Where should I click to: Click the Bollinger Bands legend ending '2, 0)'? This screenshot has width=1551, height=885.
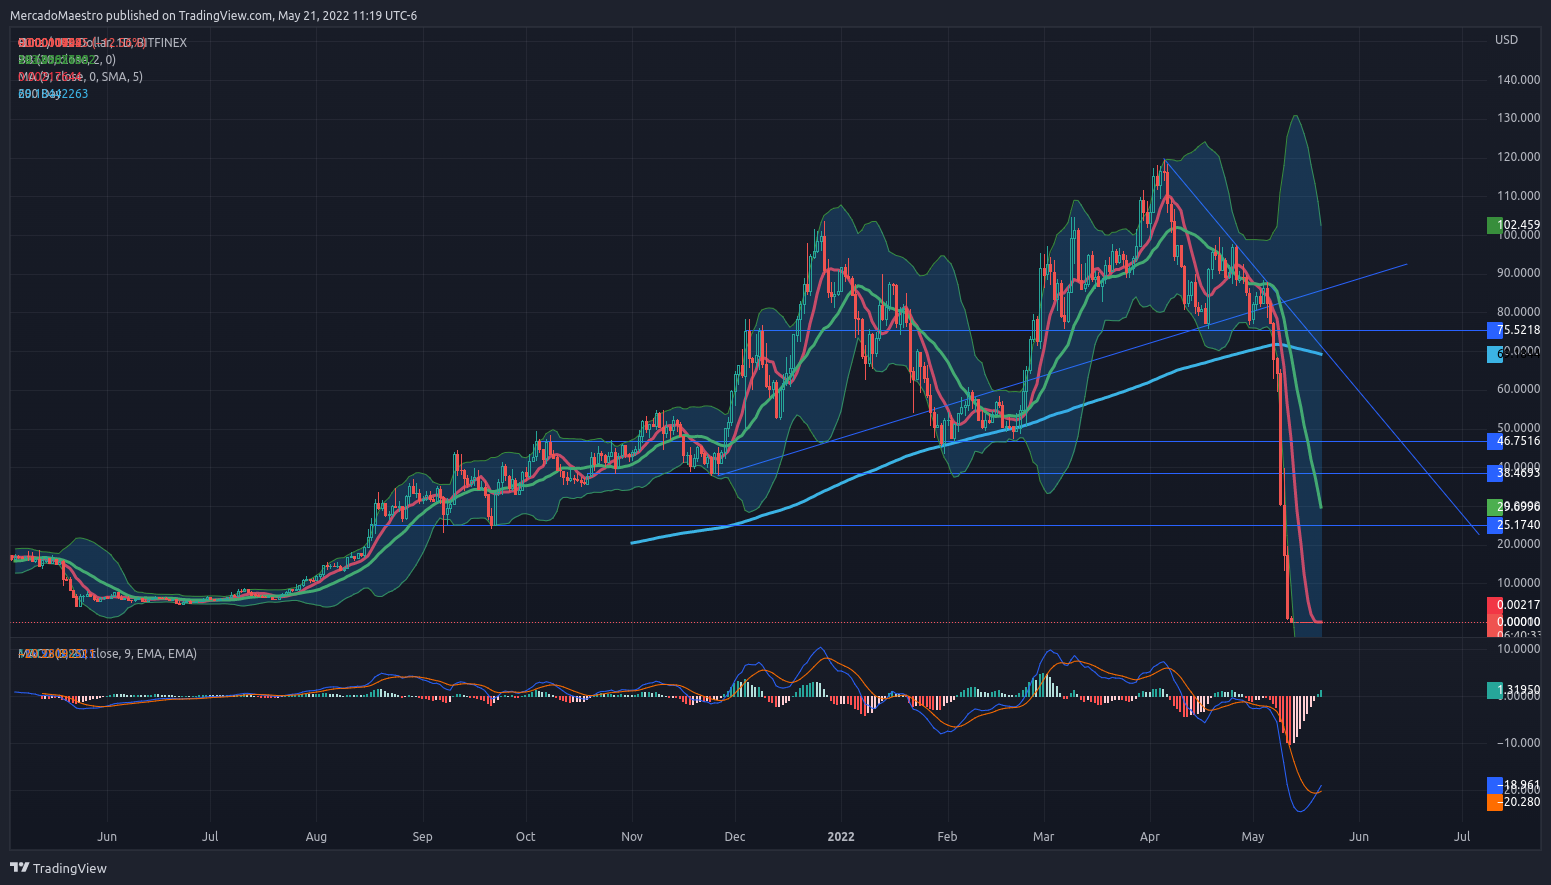pos(66,60)
